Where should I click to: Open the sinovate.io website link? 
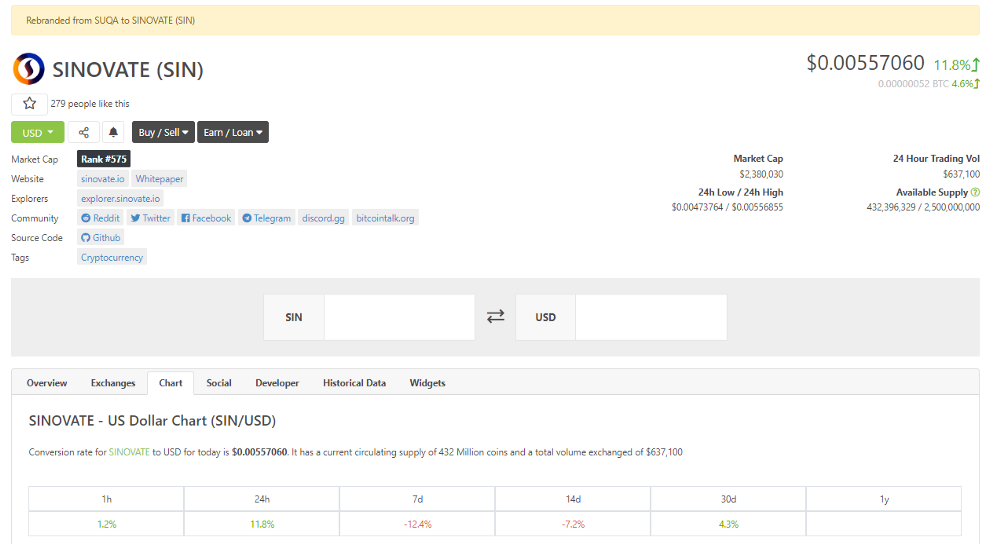point(103,179)
